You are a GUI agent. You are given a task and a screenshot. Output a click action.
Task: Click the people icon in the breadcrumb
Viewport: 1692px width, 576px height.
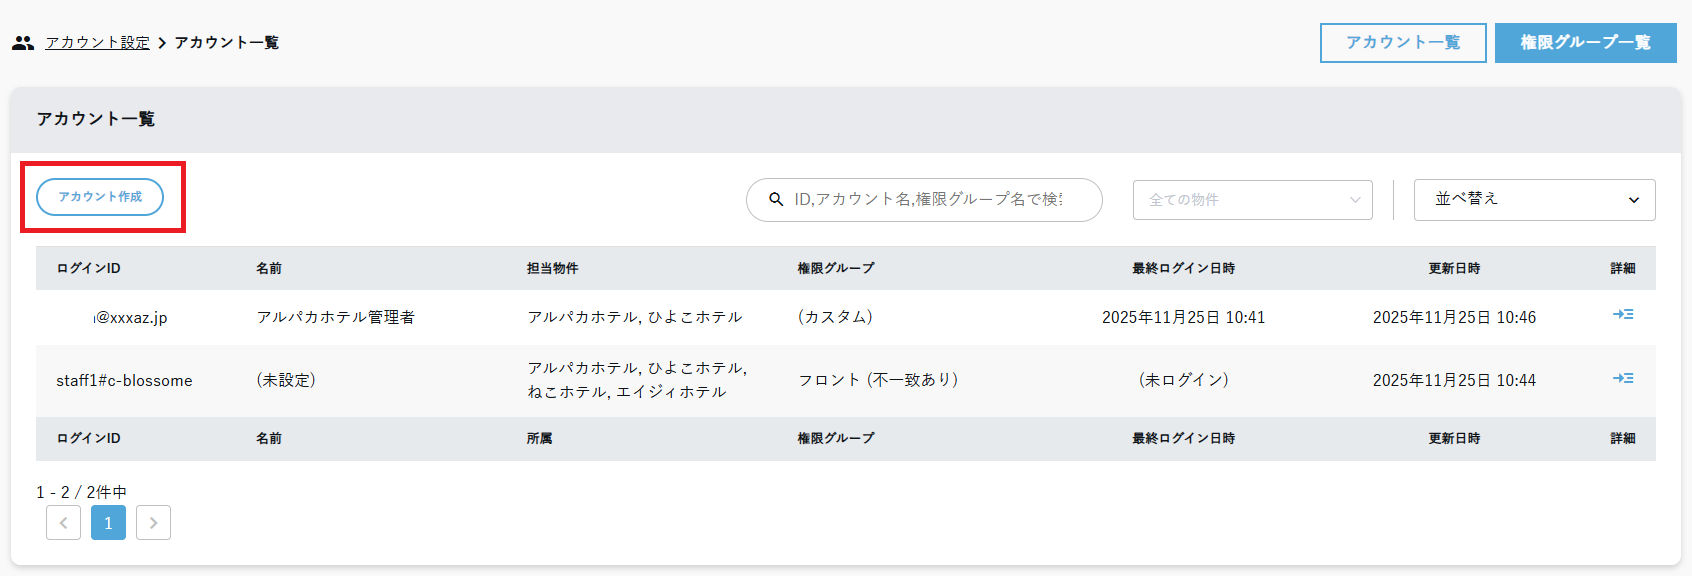coord(23,43)
